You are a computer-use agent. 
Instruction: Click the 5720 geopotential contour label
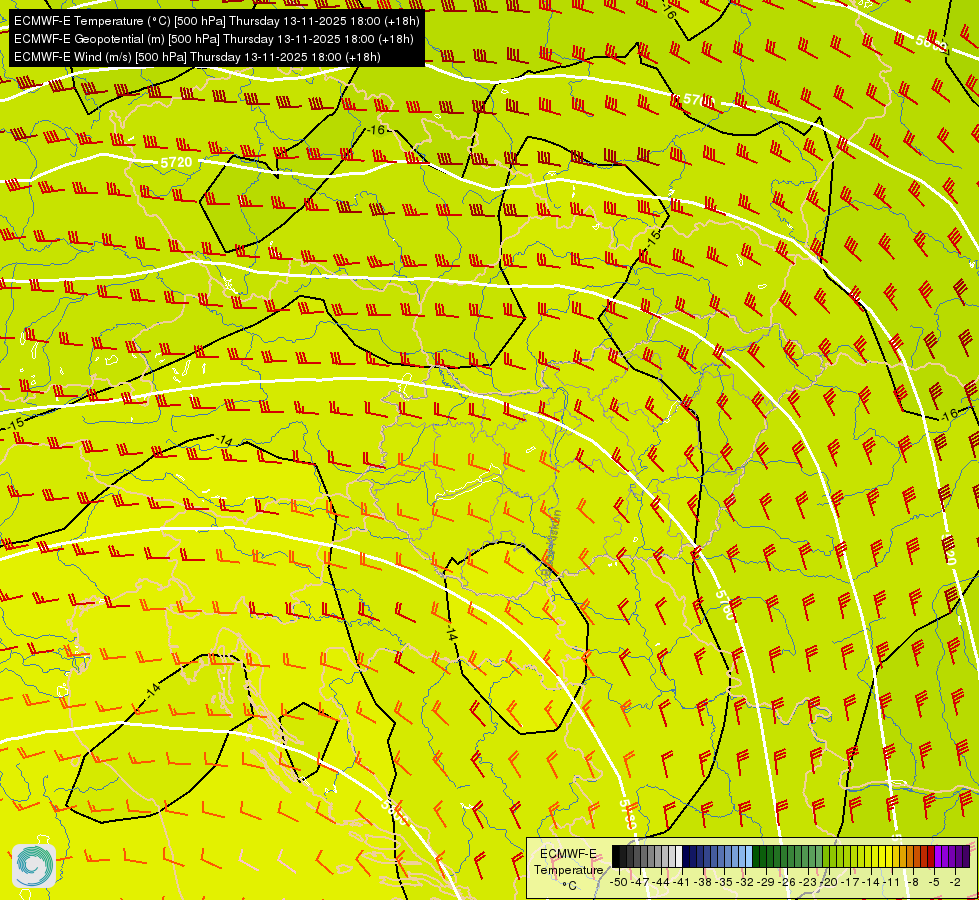pos(176,163)
